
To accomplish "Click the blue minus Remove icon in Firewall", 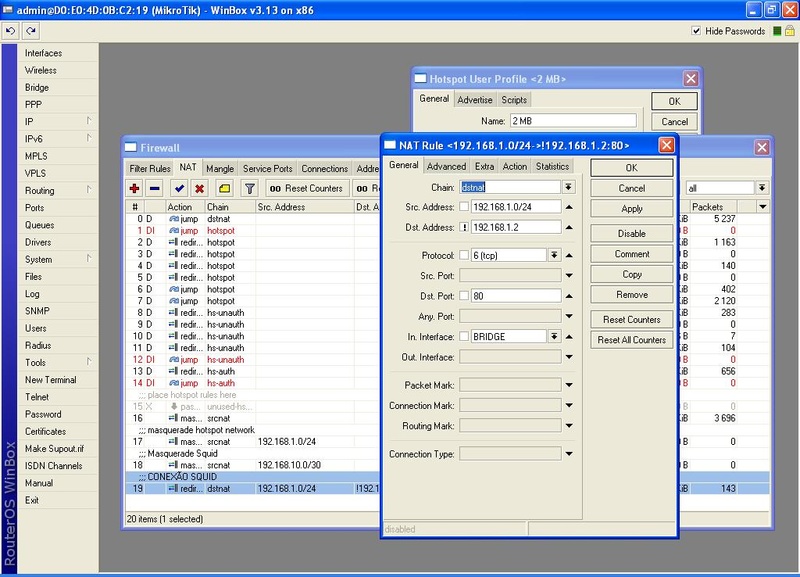I will pos(155,188).
